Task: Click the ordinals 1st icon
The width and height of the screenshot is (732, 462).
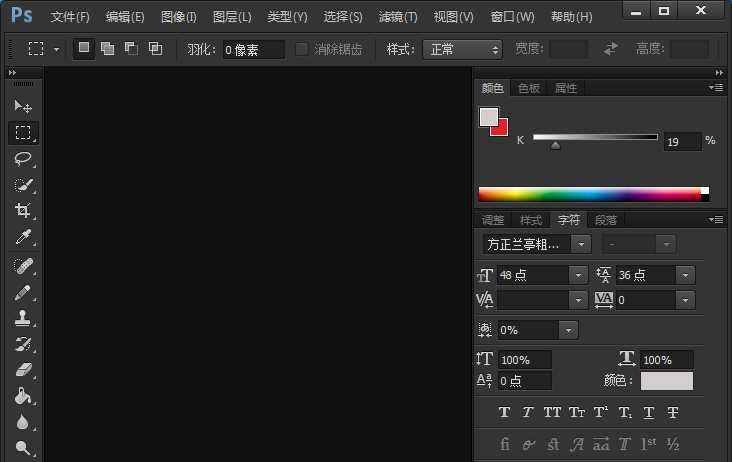Action: [648, 444]
